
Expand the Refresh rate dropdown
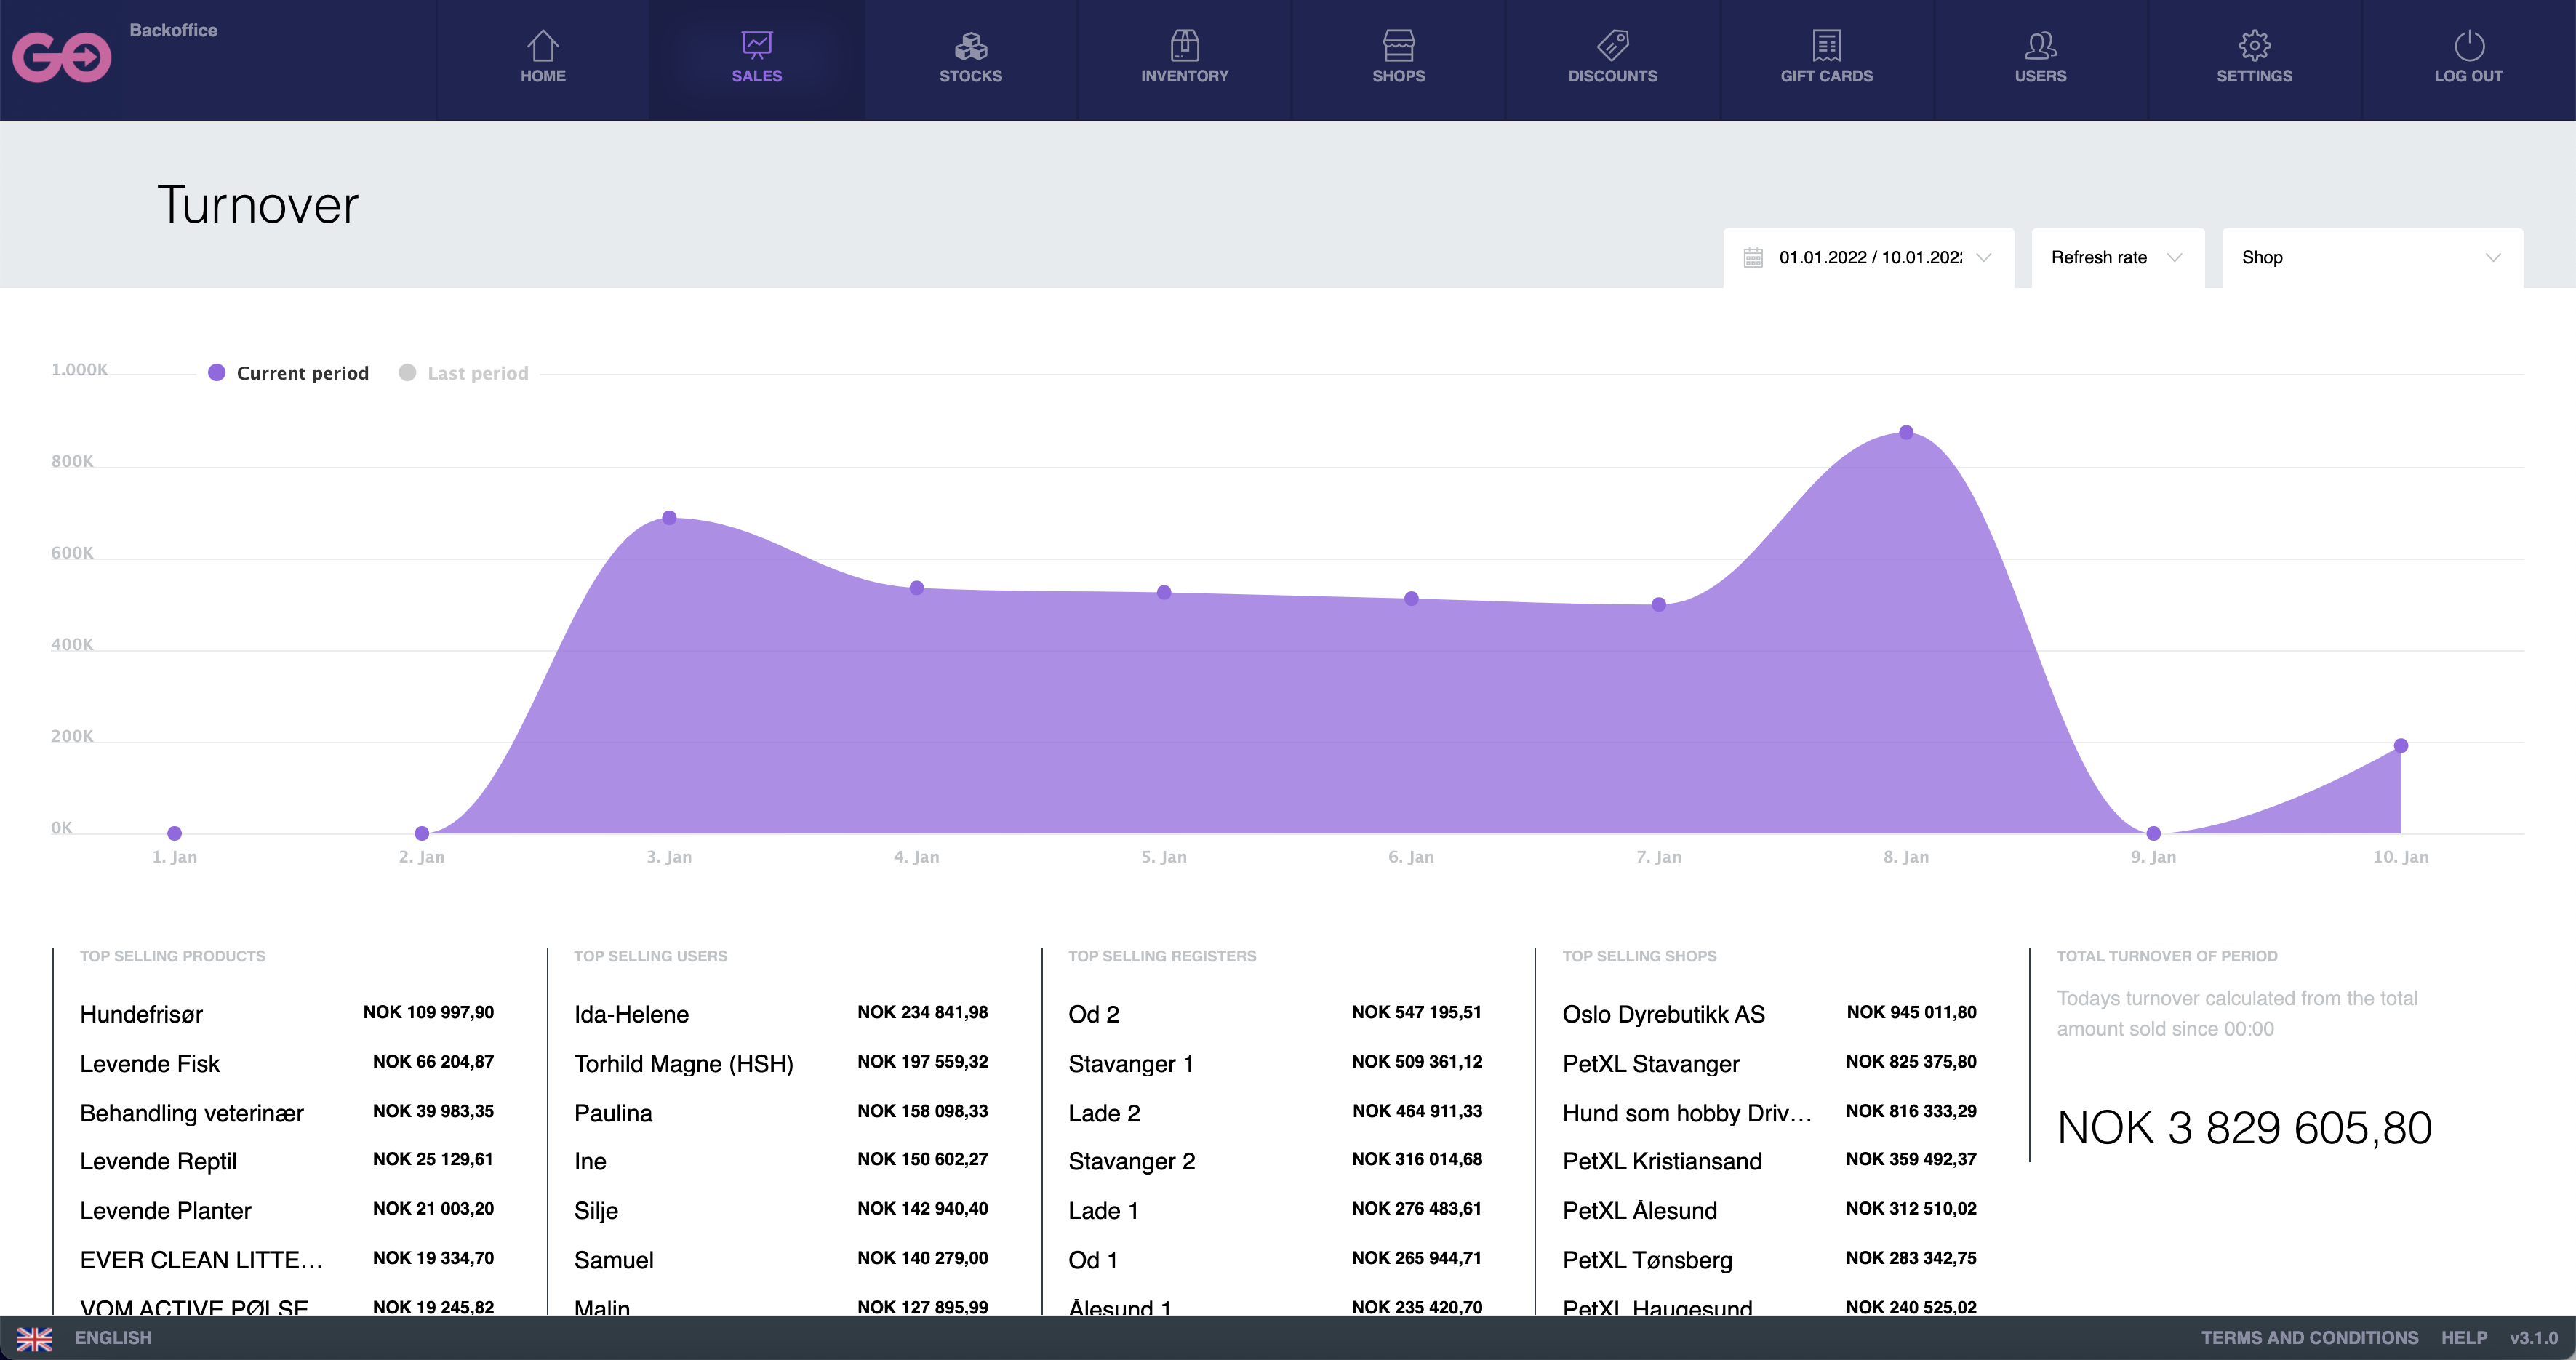2116,258
